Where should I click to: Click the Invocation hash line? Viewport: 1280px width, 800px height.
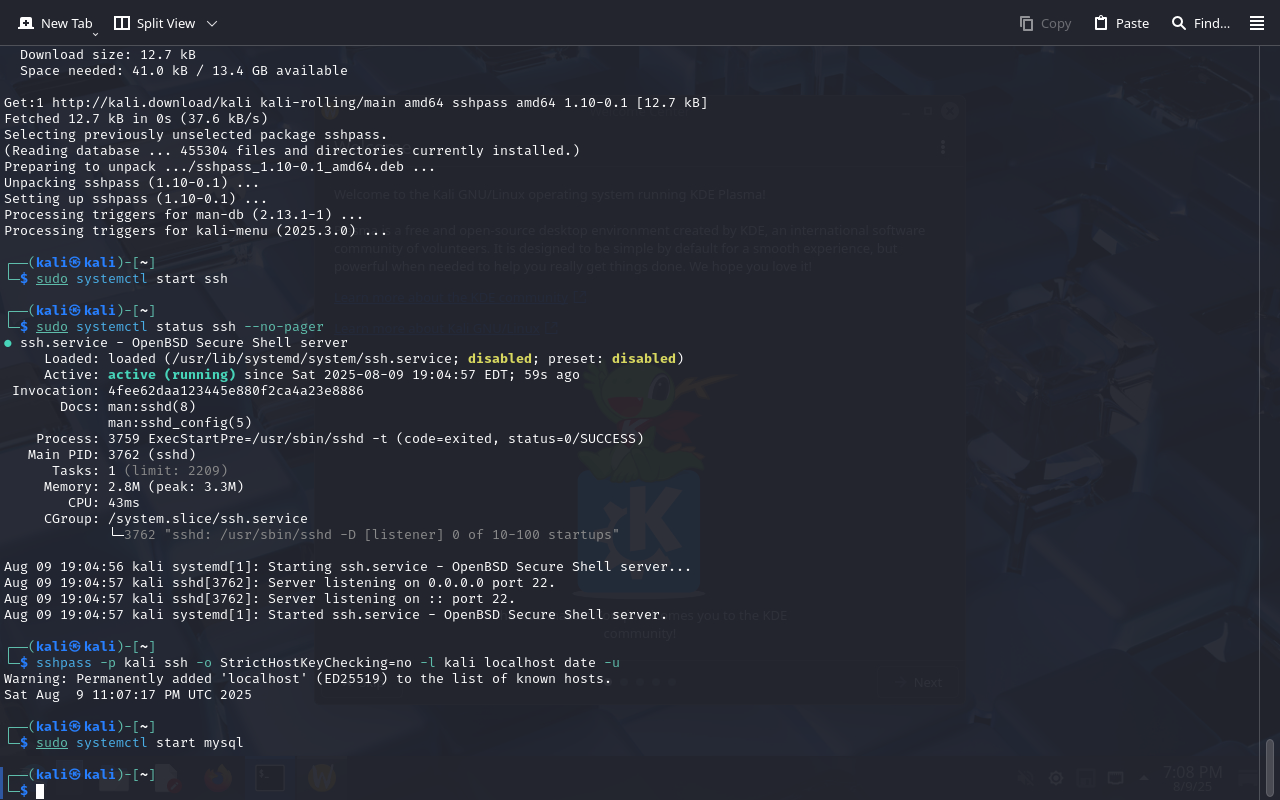pyautogui.click(x=188, y=391)
